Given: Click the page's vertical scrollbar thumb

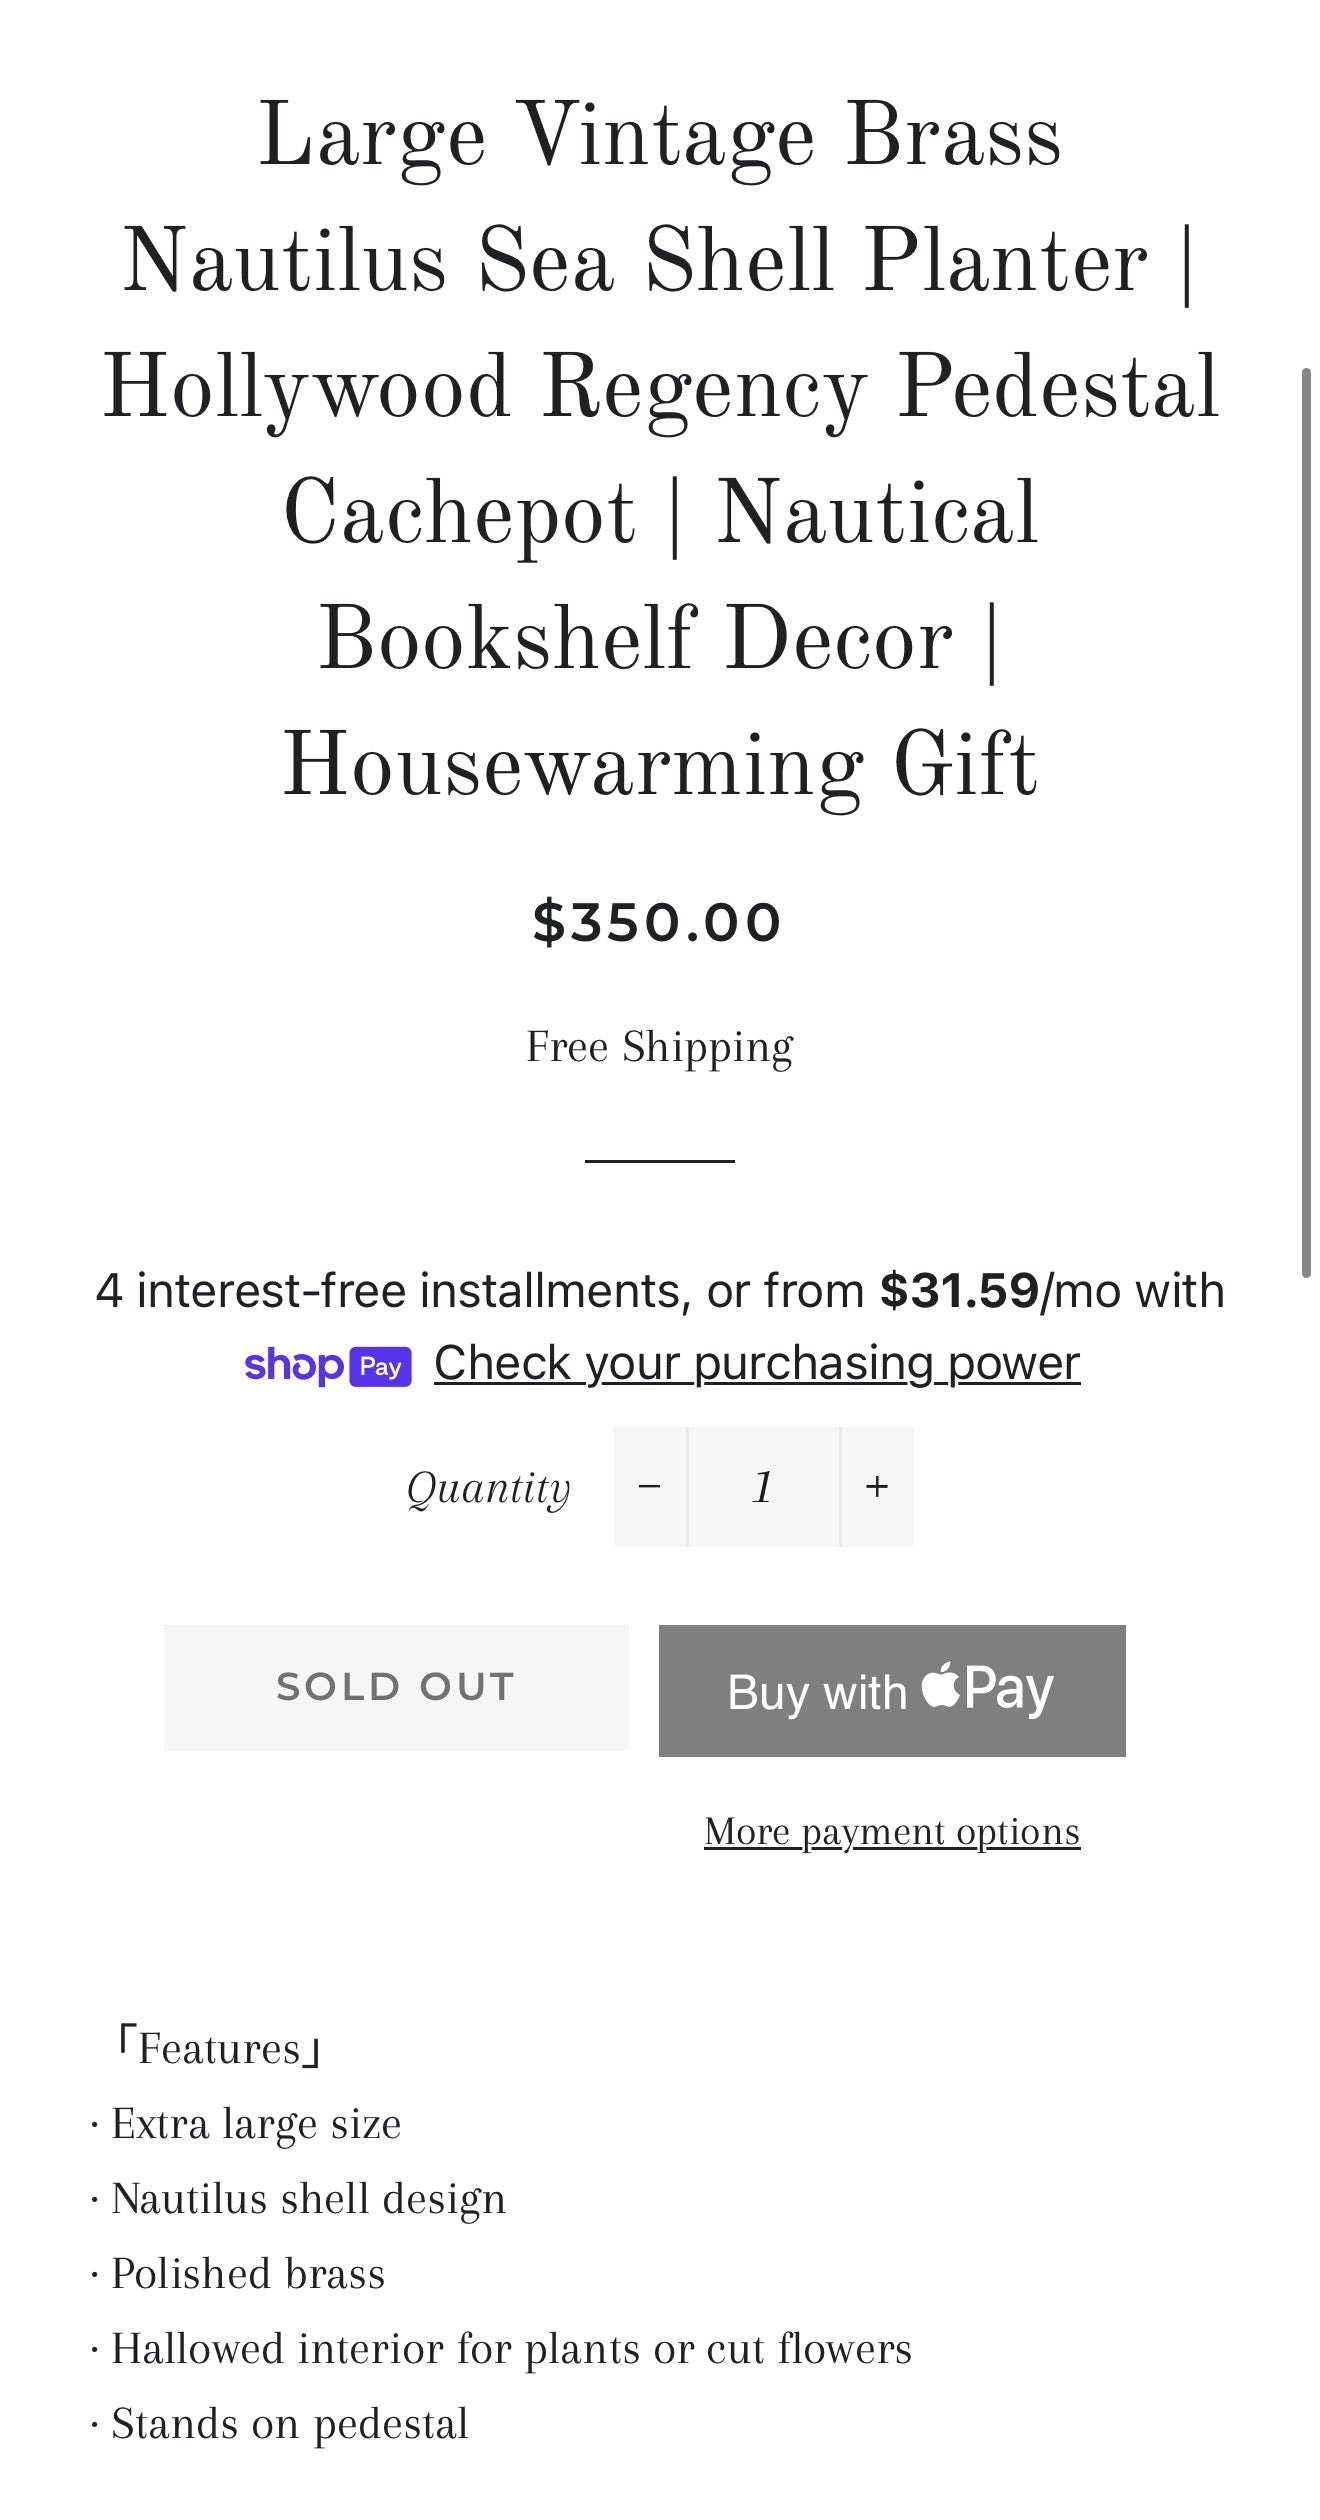Looking at the screenshot, I should coord(1306,820).
